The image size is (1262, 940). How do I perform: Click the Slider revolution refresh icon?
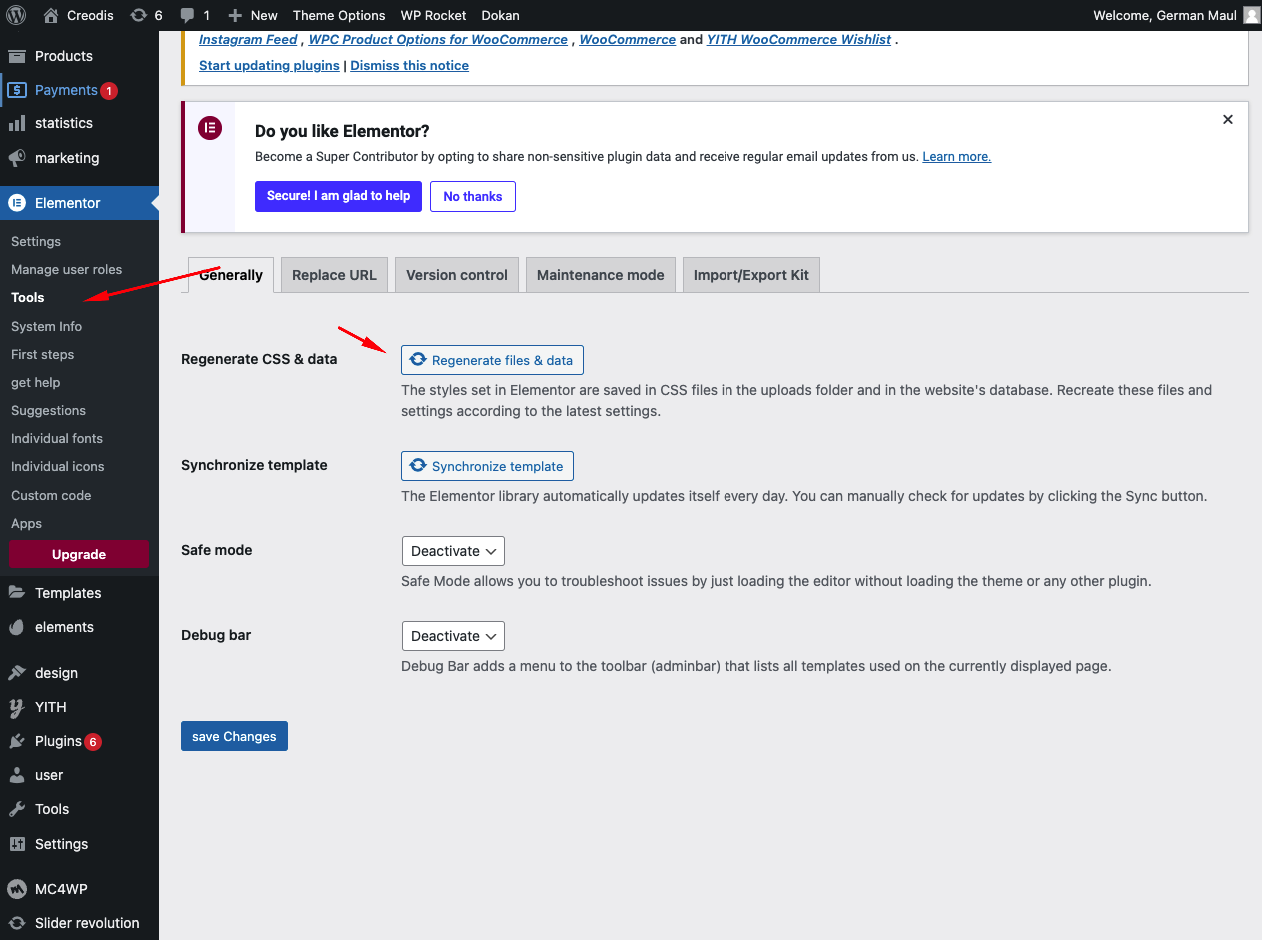click(17, 923)
